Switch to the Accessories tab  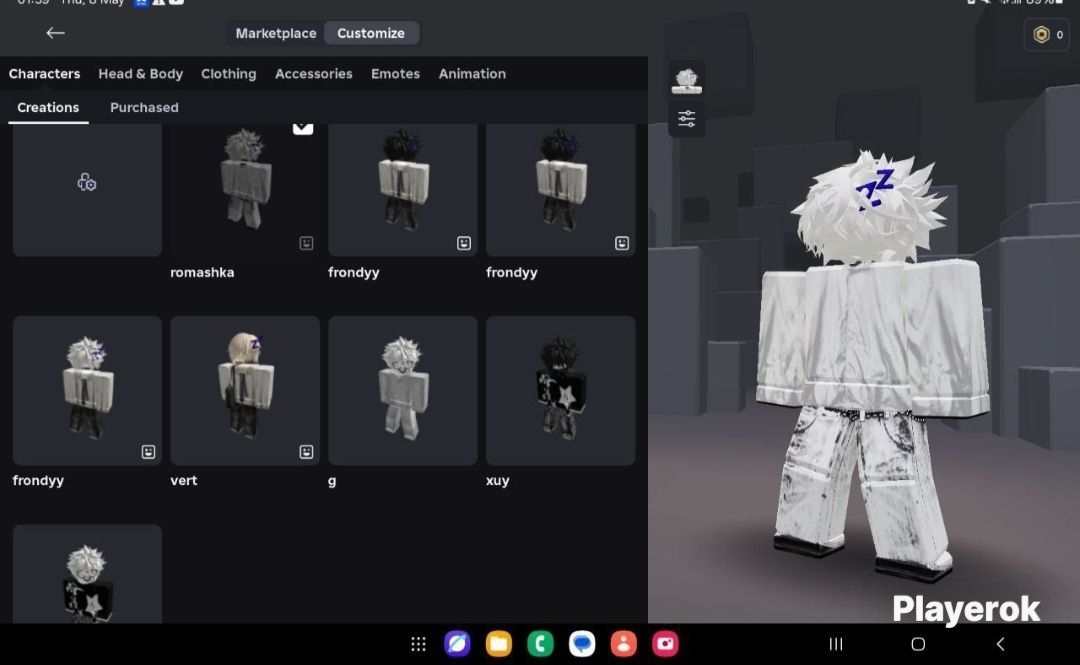(313, 74)
